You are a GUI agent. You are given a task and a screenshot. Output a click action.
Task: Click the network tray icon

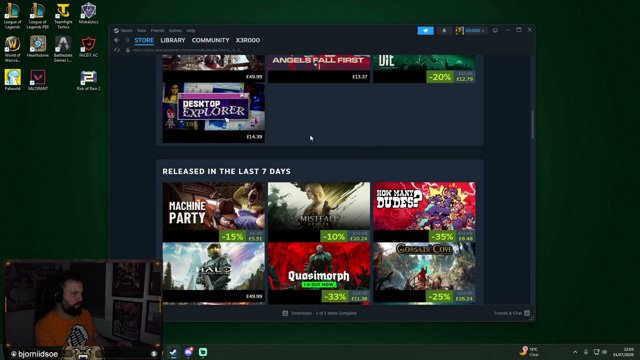tap(596, 352)
